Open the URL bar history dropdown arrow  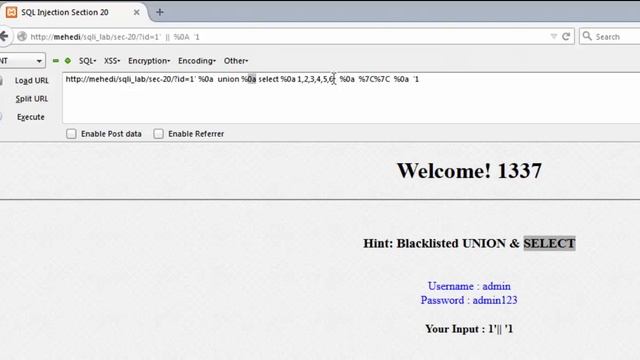pos(553,37)
